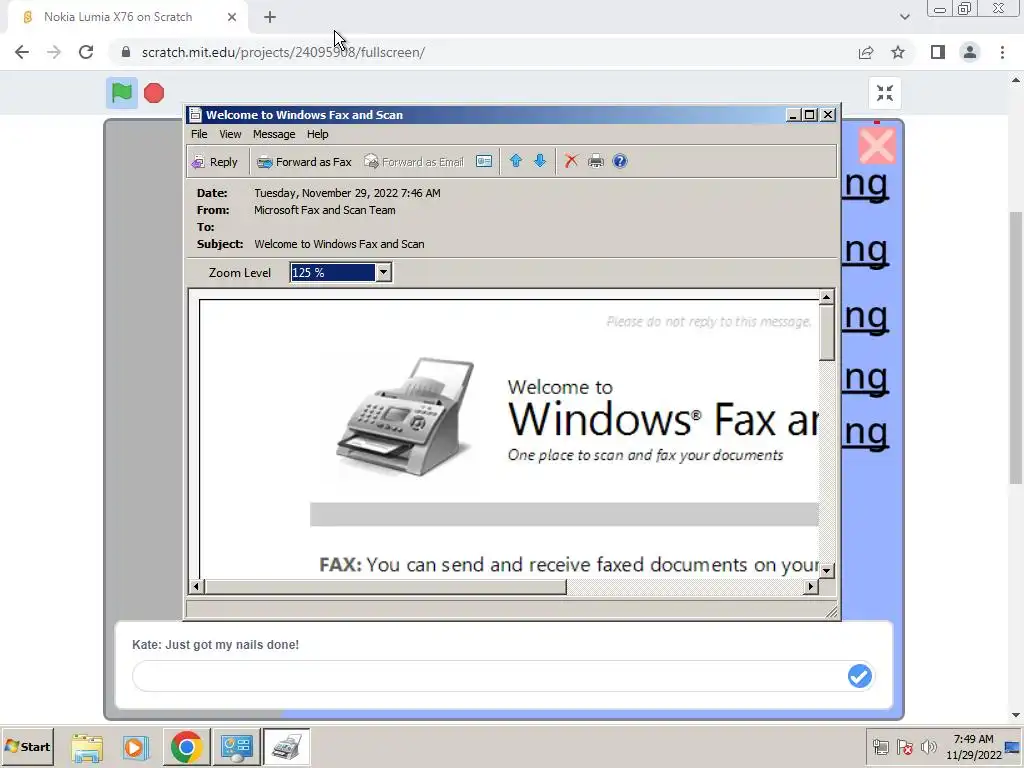This screenshot has width=1024, height=768.
Task: Click the Action Center flag tray icon
Action: click(x=904, y=747)
